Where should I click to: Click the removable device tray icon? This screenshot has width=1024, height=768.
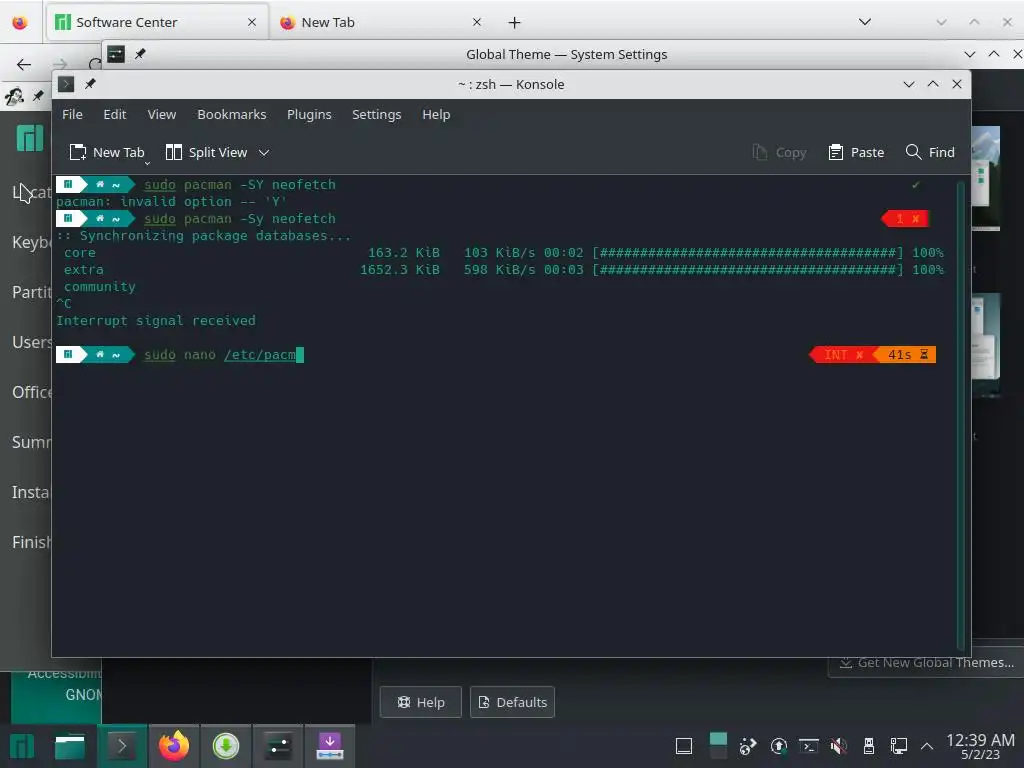pyautogui.click(x=869, y=746)
